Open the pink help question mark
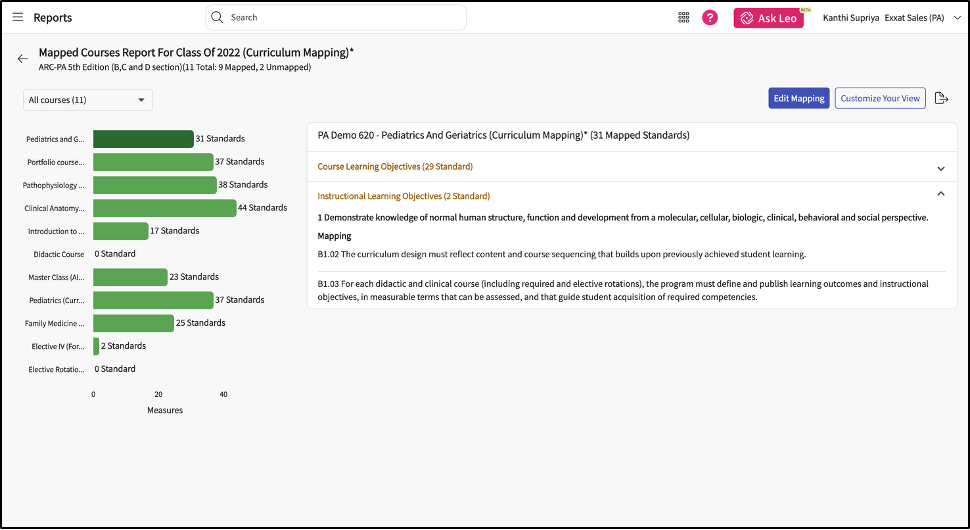 [x=710, y=18]
